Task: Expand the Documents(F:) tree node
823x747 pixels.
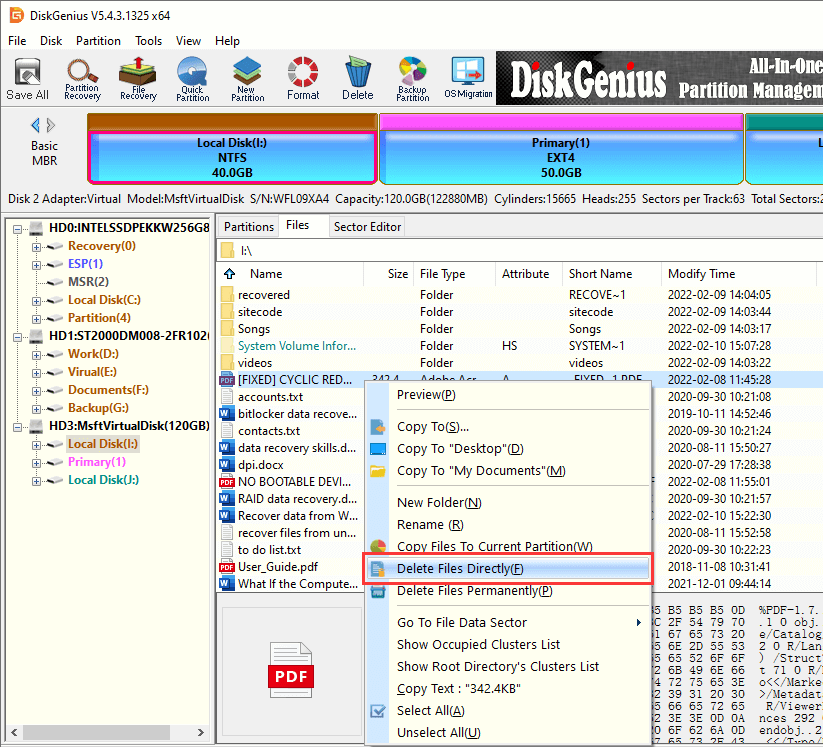Action: pos(36,391)
